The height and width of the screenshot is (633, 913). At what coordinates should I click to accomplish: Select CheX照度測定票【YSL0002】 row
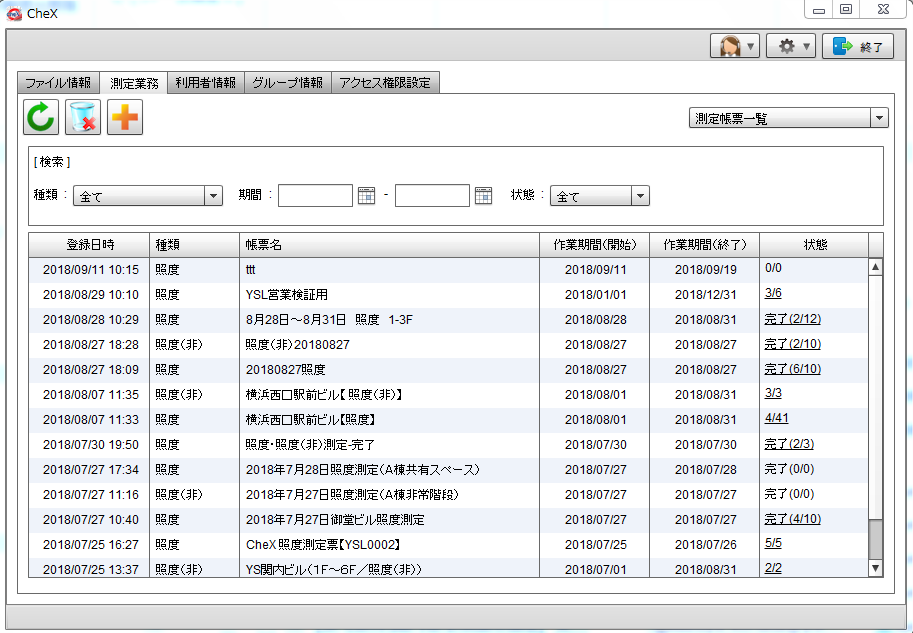[448, 545]
